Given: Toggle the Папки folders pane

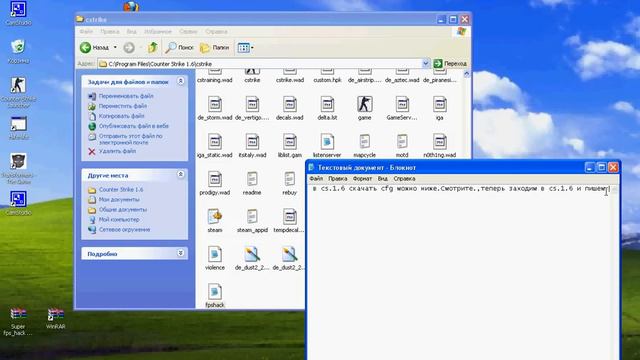Looking at the screenshot, I should point(214,48).
